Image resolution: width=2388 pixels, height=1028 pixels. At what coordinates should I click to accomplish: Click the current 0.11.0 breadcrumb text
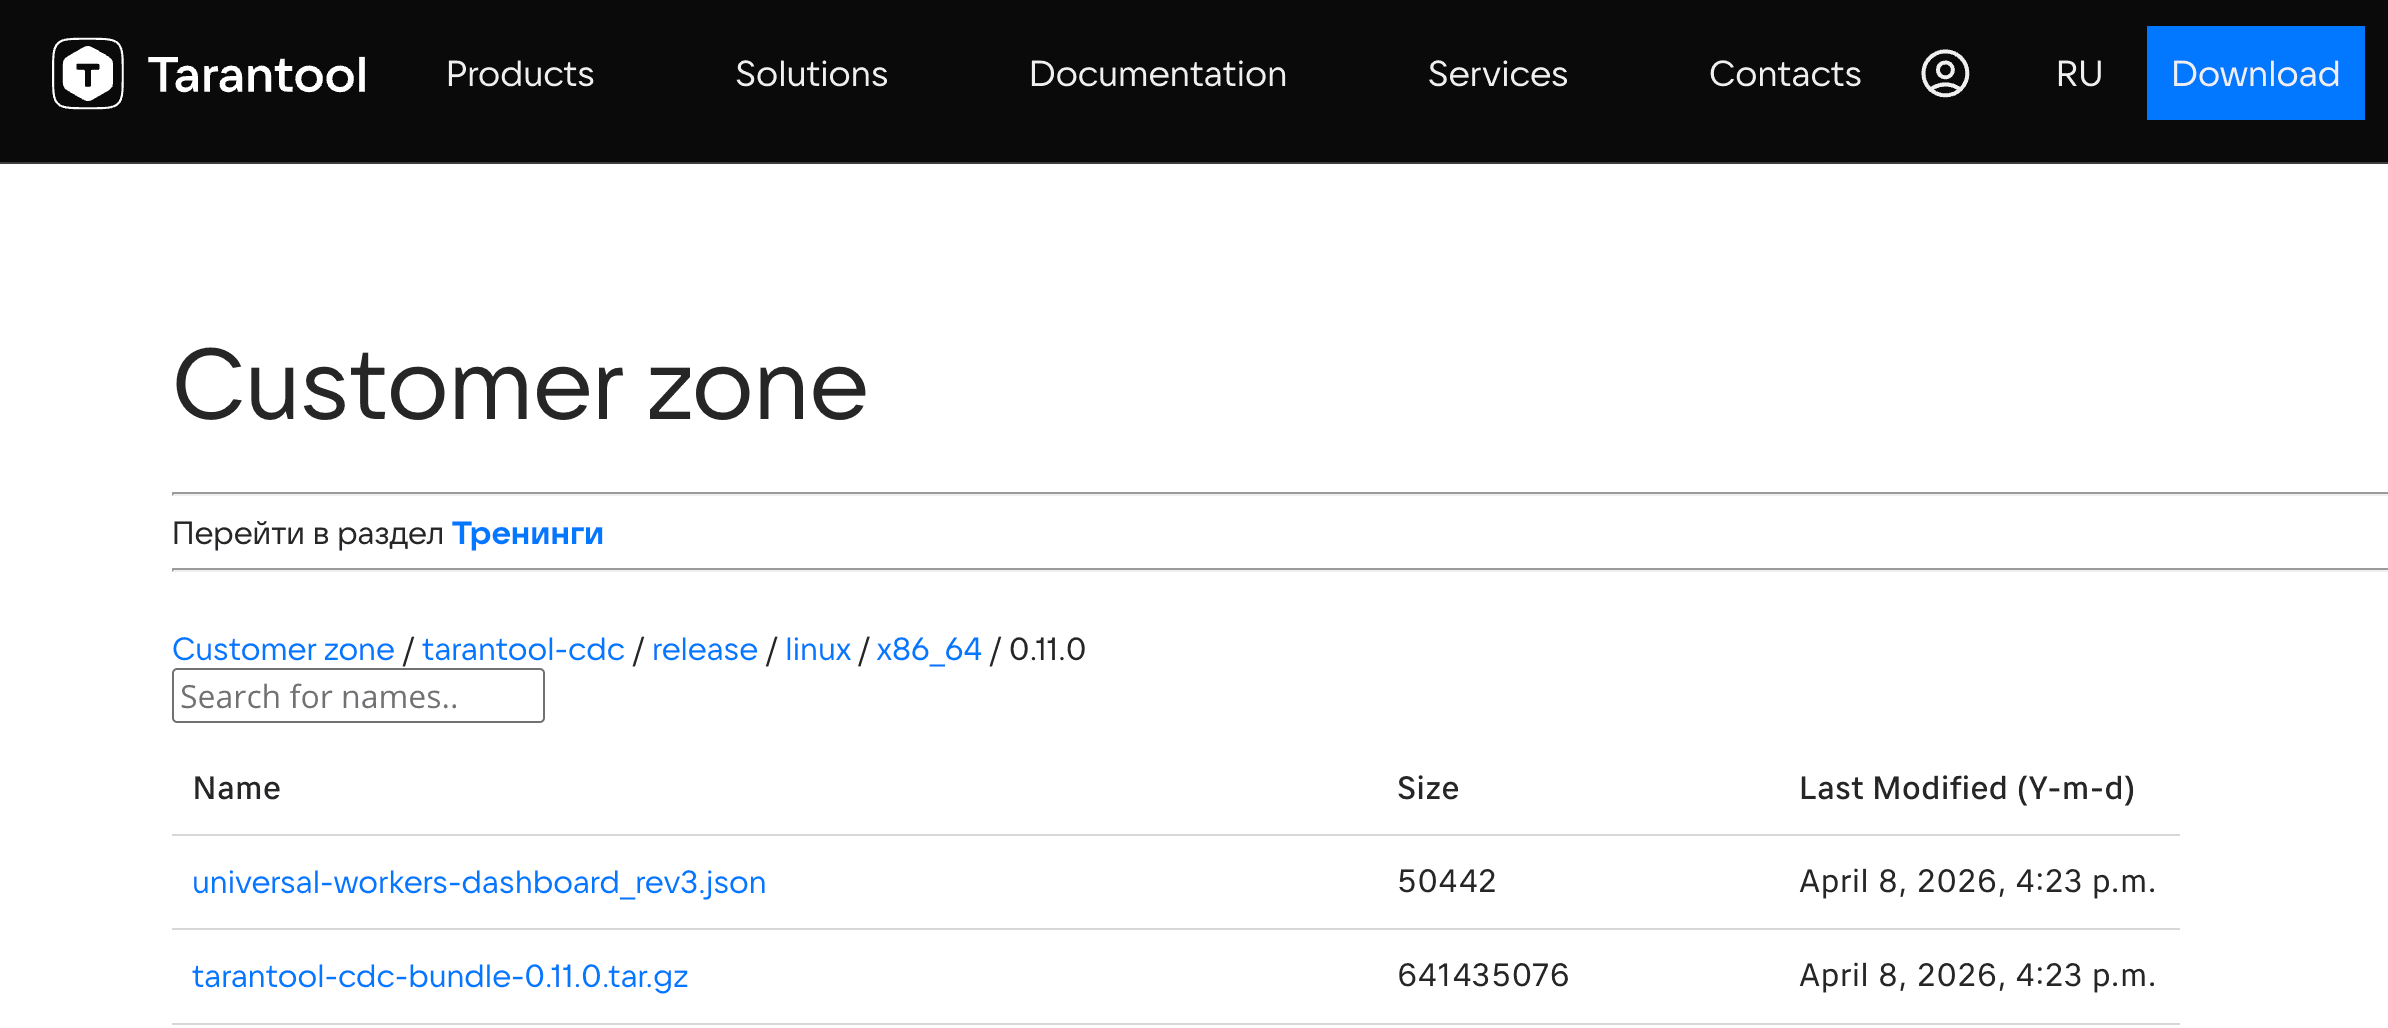pos(1047,649)
